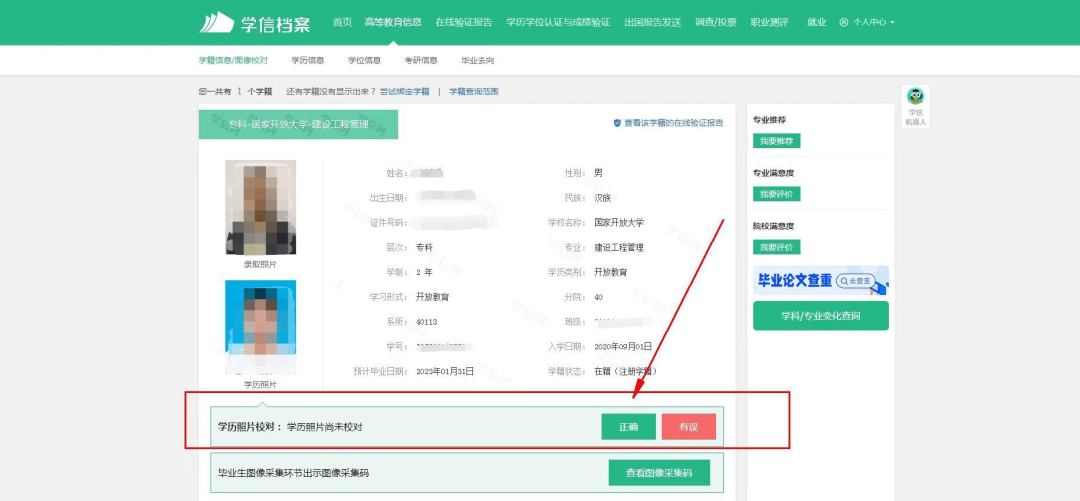Click the 在籍（注册学籍）status text

pyautogui.click(x=625, y=371)
